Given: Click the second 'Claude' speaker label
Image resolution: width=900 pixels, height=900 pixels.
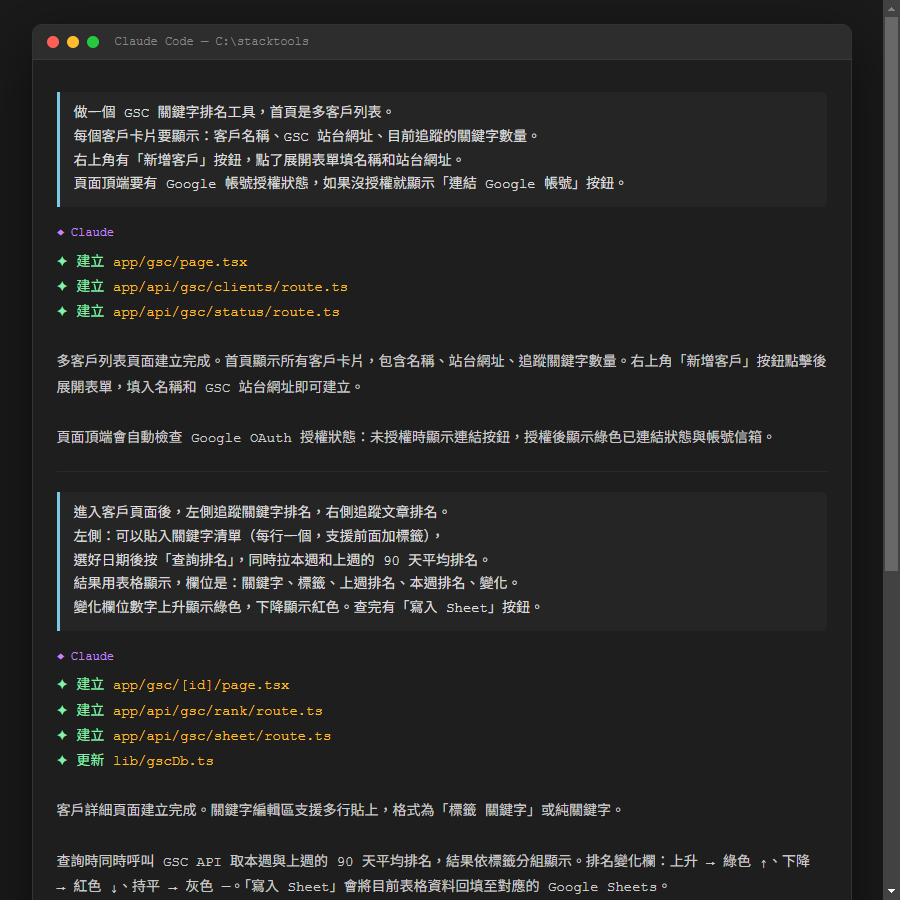Looking at the screenshot, I should point(92,656).
